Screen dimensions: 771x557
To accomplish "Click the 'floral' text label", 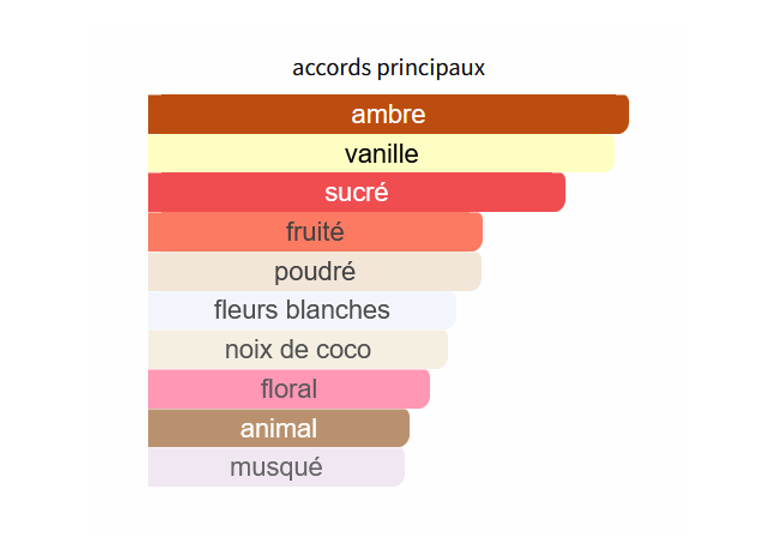I will [x=289, y=389].
